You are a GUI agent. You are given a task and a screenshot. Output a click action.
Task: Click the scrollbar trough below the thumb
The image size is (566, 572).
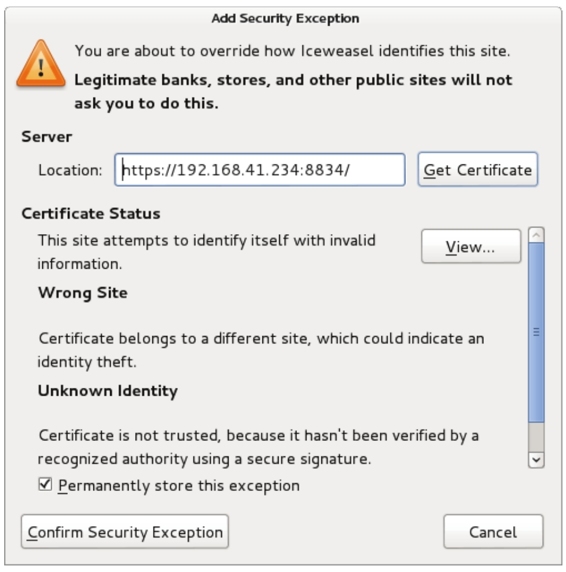pyautogui.click(x=536, y=438)
